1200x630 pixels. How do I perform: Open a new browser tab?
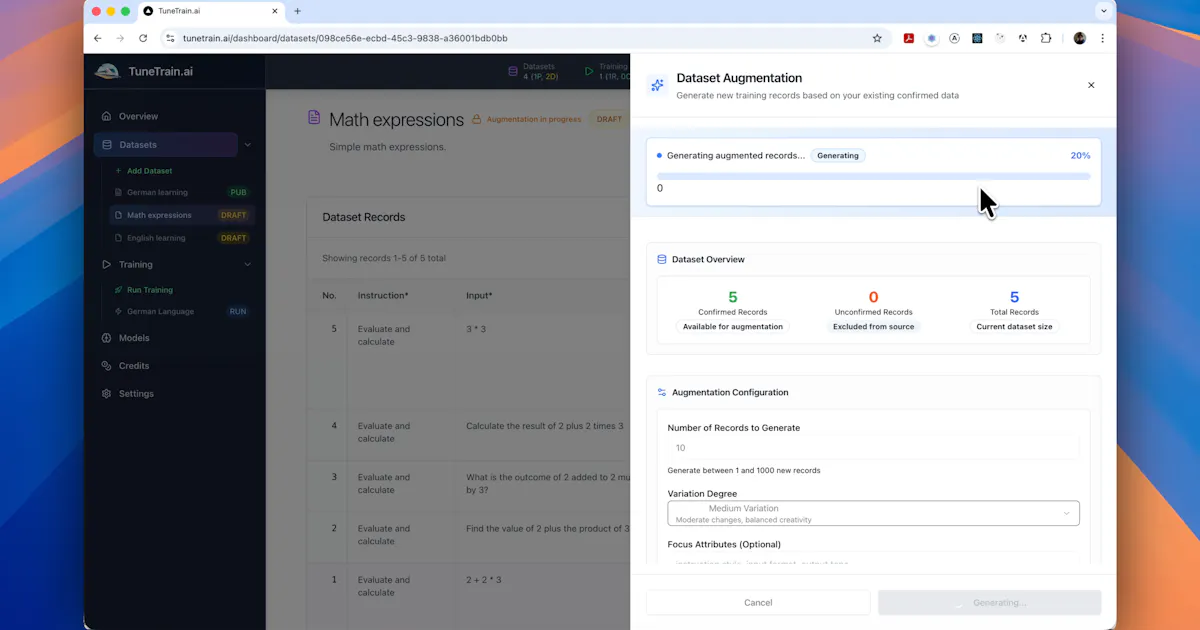coord(297,11)
